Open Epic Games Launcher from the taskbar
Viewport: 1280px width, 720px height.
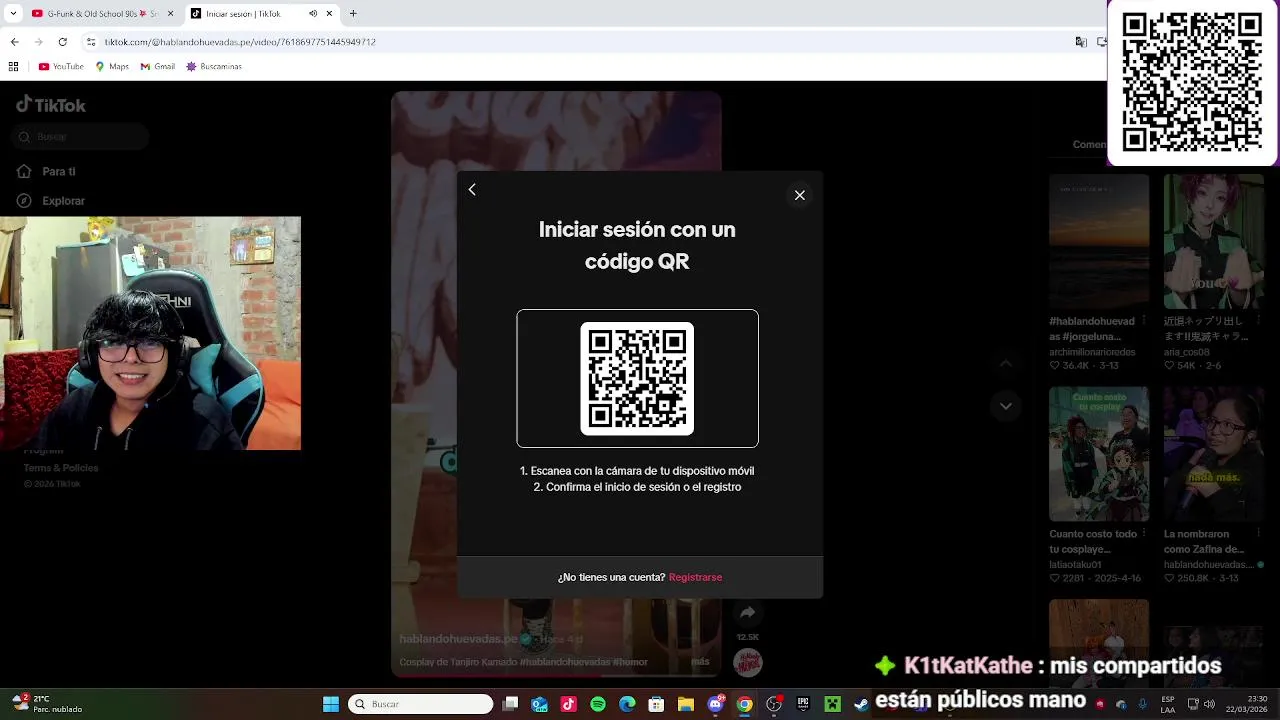click(x=803, y=704)
